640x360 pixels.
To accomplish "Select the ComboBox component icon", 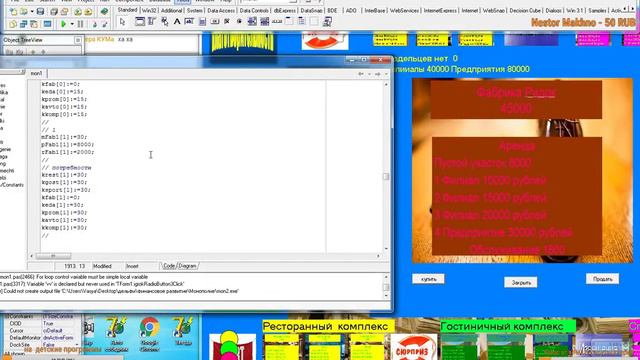I will 264,21.
